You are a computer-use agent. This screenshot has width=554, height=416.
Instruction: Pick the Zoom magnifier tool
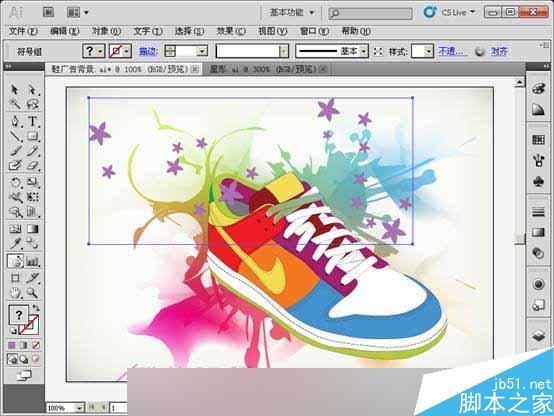[32, 293]
